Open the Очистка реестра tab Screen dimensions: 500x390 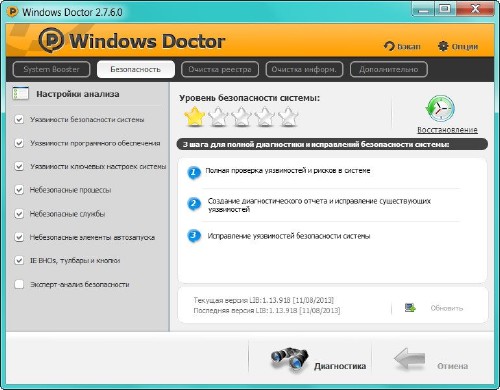[220, 69]
